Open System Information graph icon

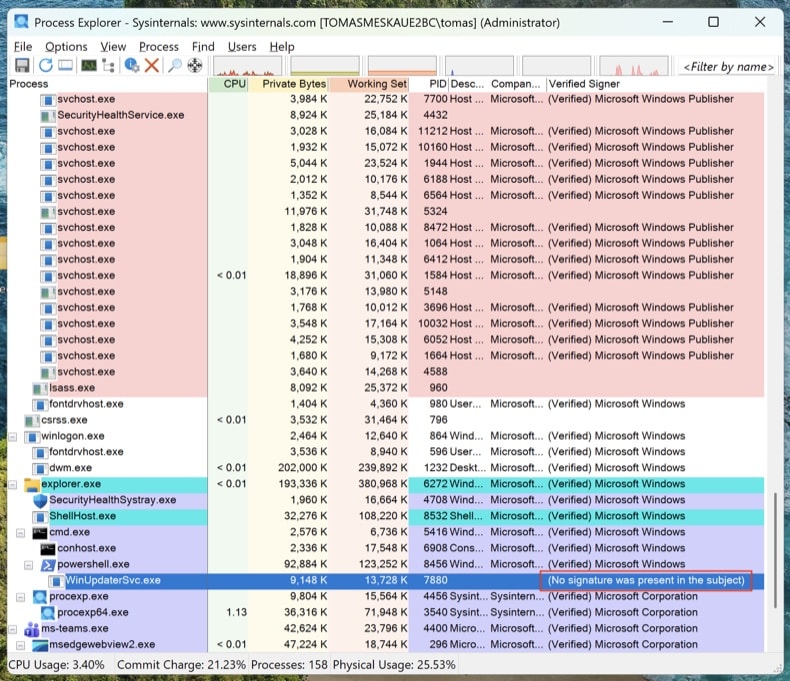(x=89, y=65)
